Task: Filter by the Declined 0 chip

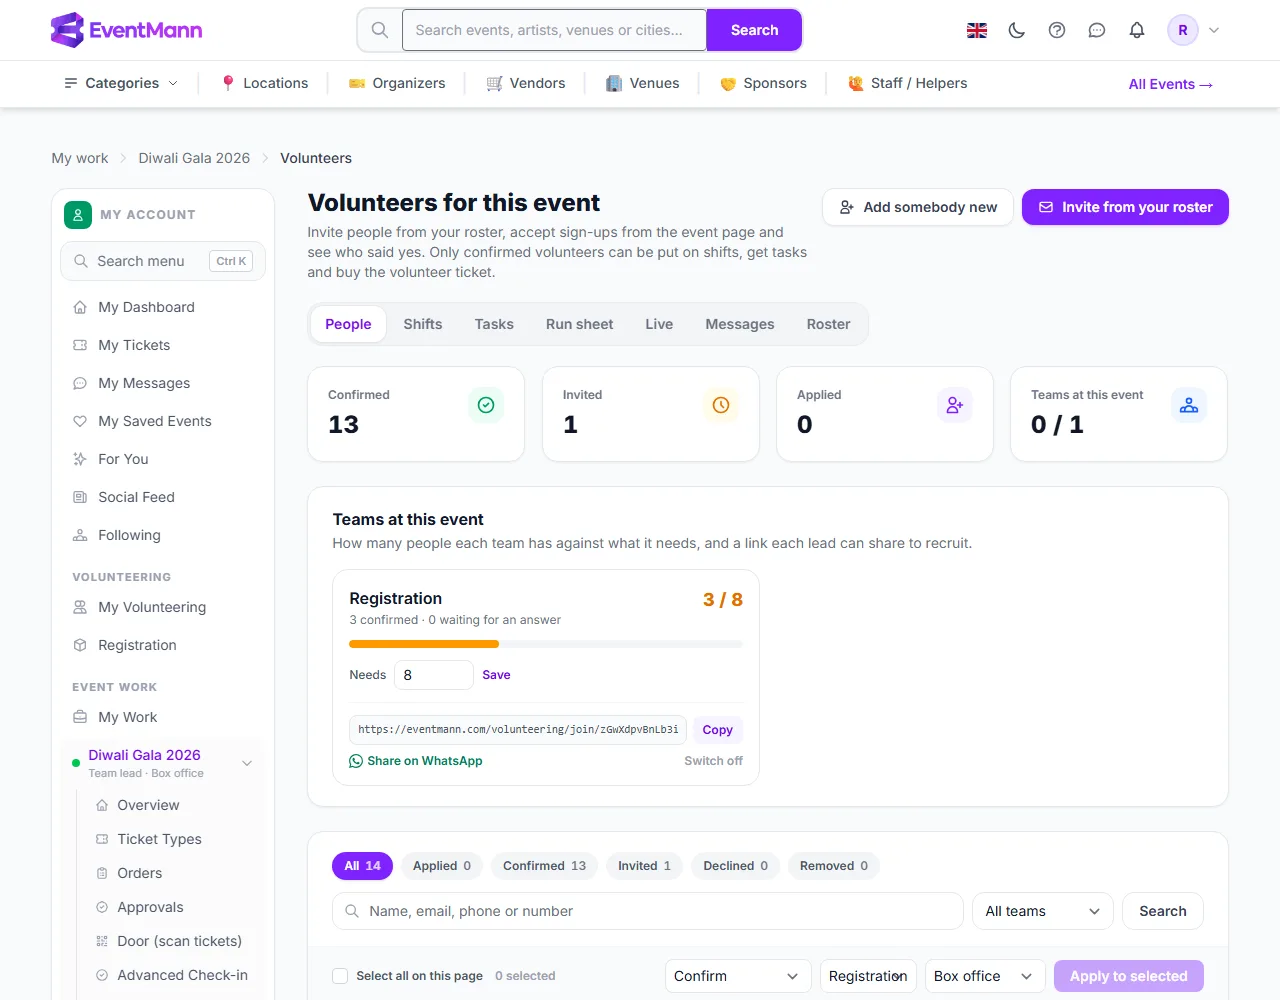Action: [x=736, y=866]
